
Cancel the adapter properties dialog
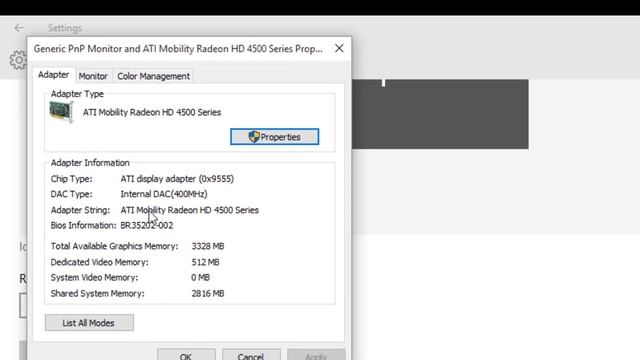pos(251,354)
